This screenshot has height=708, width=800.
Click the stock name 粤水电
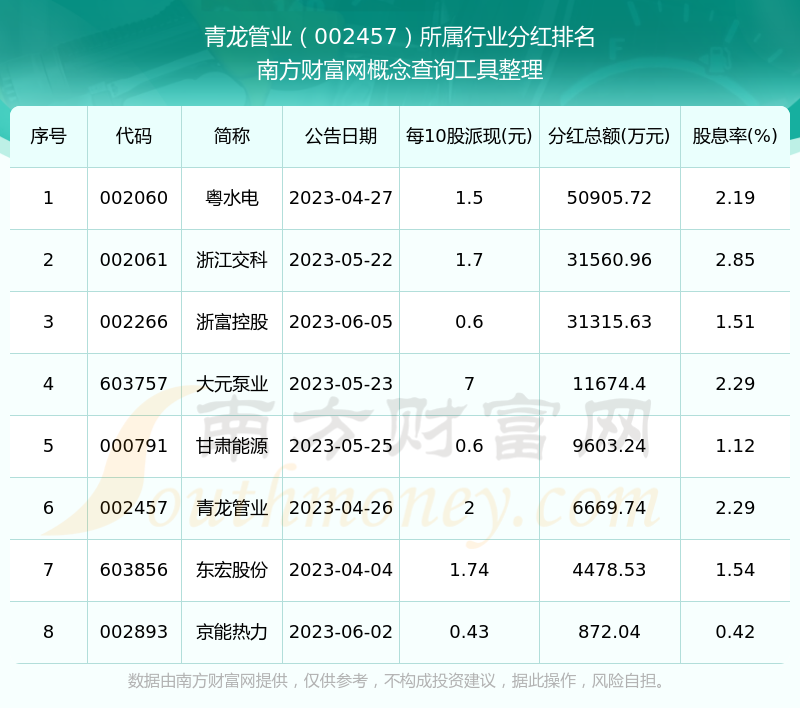pyautogui.click(x=232, y=198)
